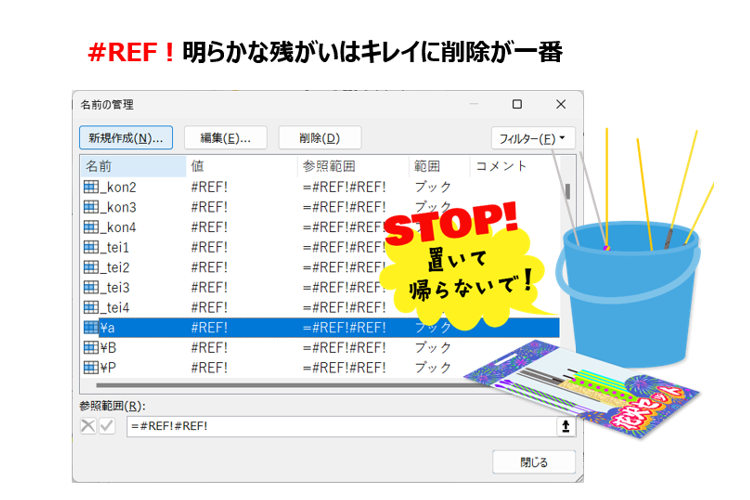The width and height of the screenshot is (750, 500).
Task: Select the name ¥P
Action: (108, 368)
